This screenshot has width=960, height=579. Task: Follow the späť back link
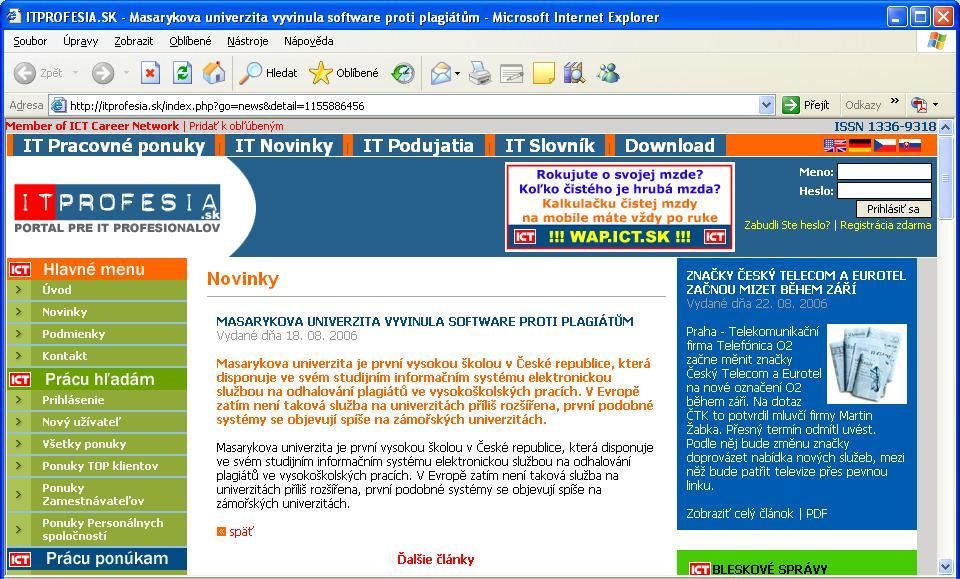point(241,531)
